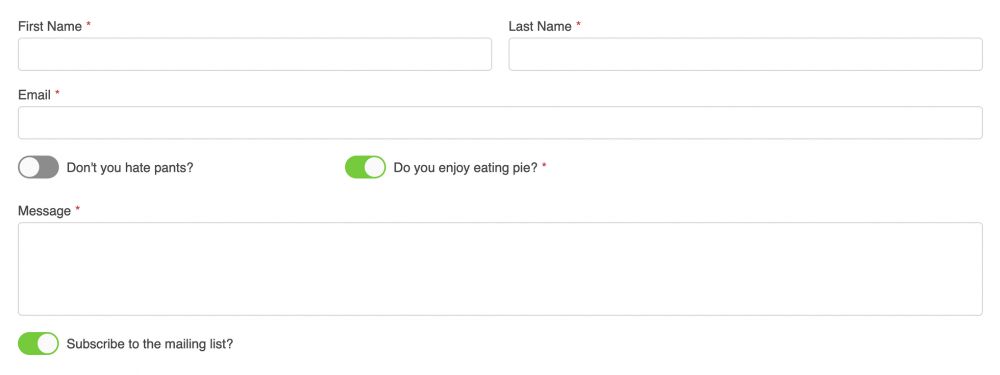Disable the 'Subscribe to the mailing list?' switch

(x=38, y=344)
